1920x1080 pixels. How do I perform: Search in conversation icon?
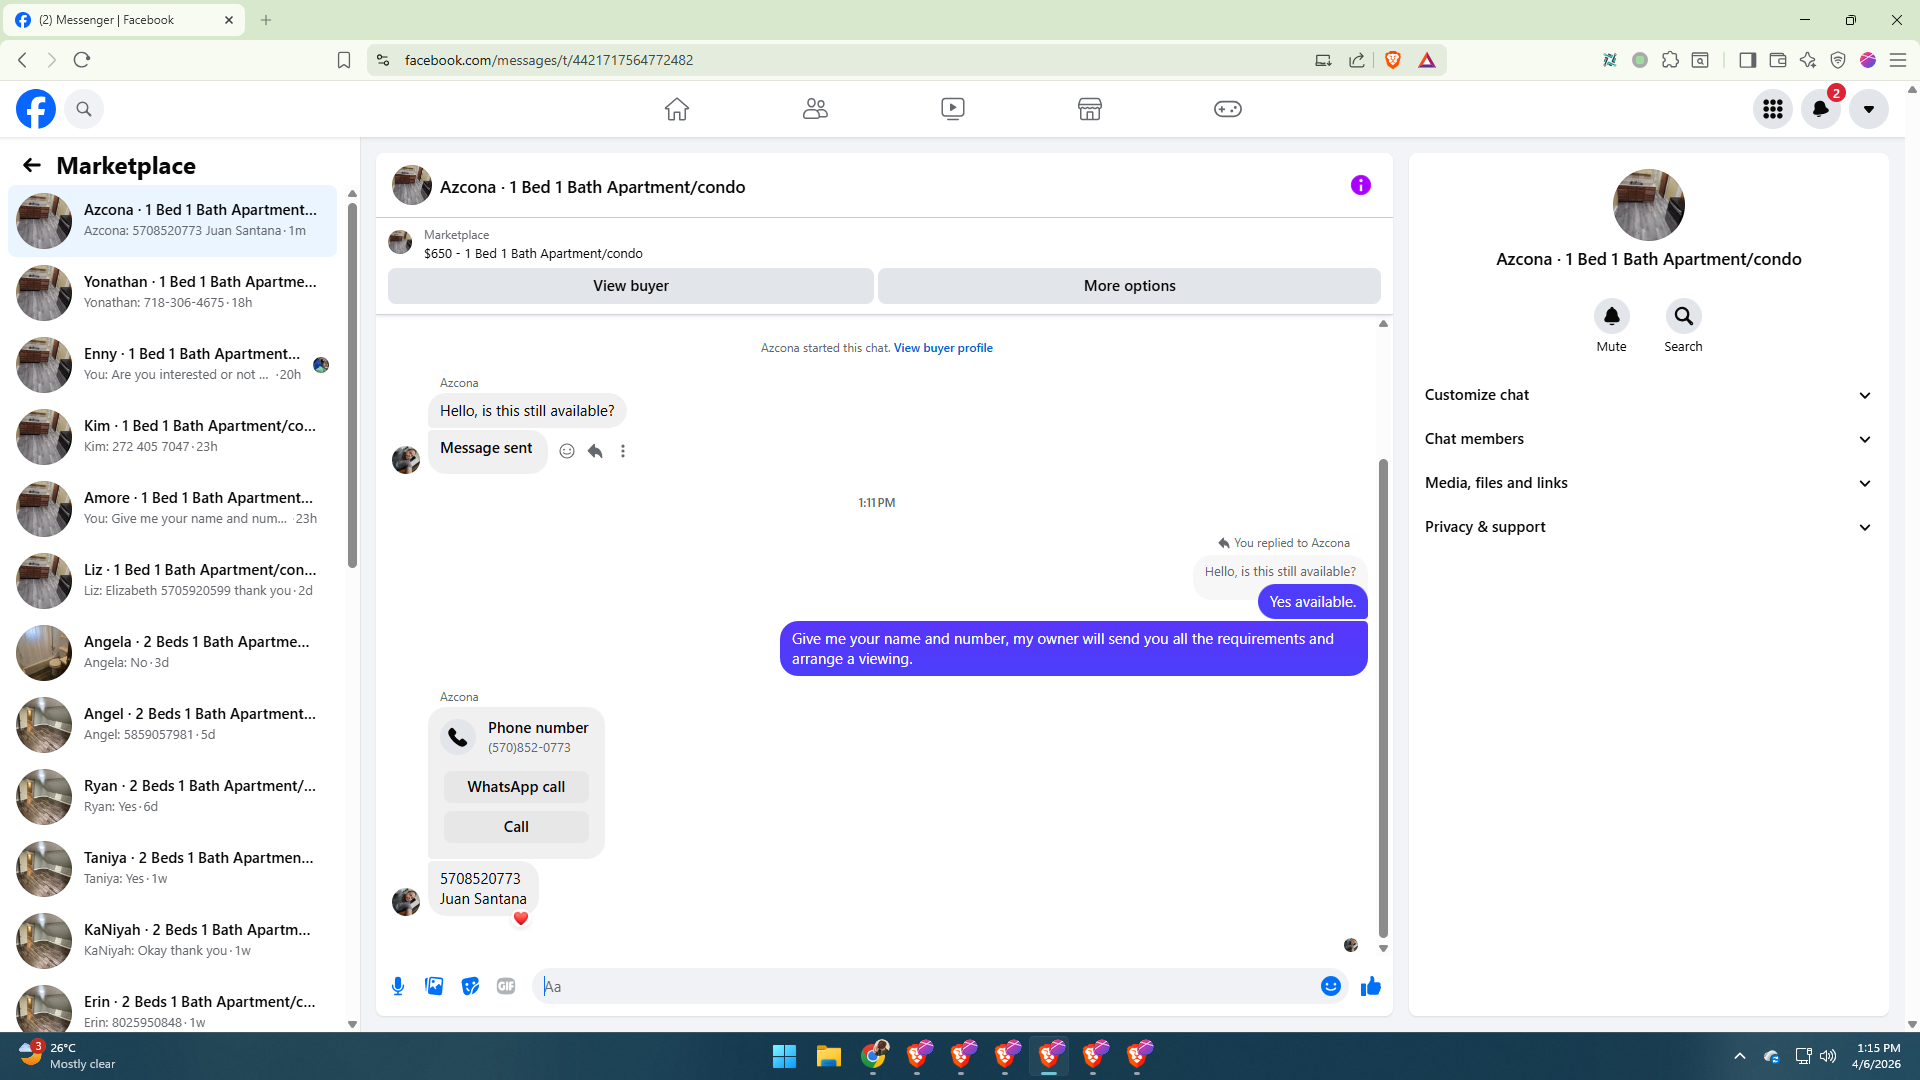click(x=1684, y=316)
